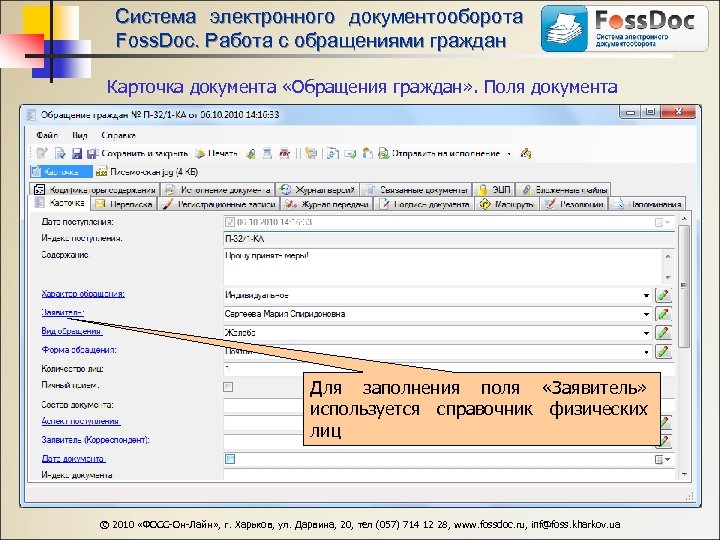The width and height of the screenshot is (720, 540).
Task: Select the 'Карточка' item in the attachments bar
Action: [x=61, y=172]
